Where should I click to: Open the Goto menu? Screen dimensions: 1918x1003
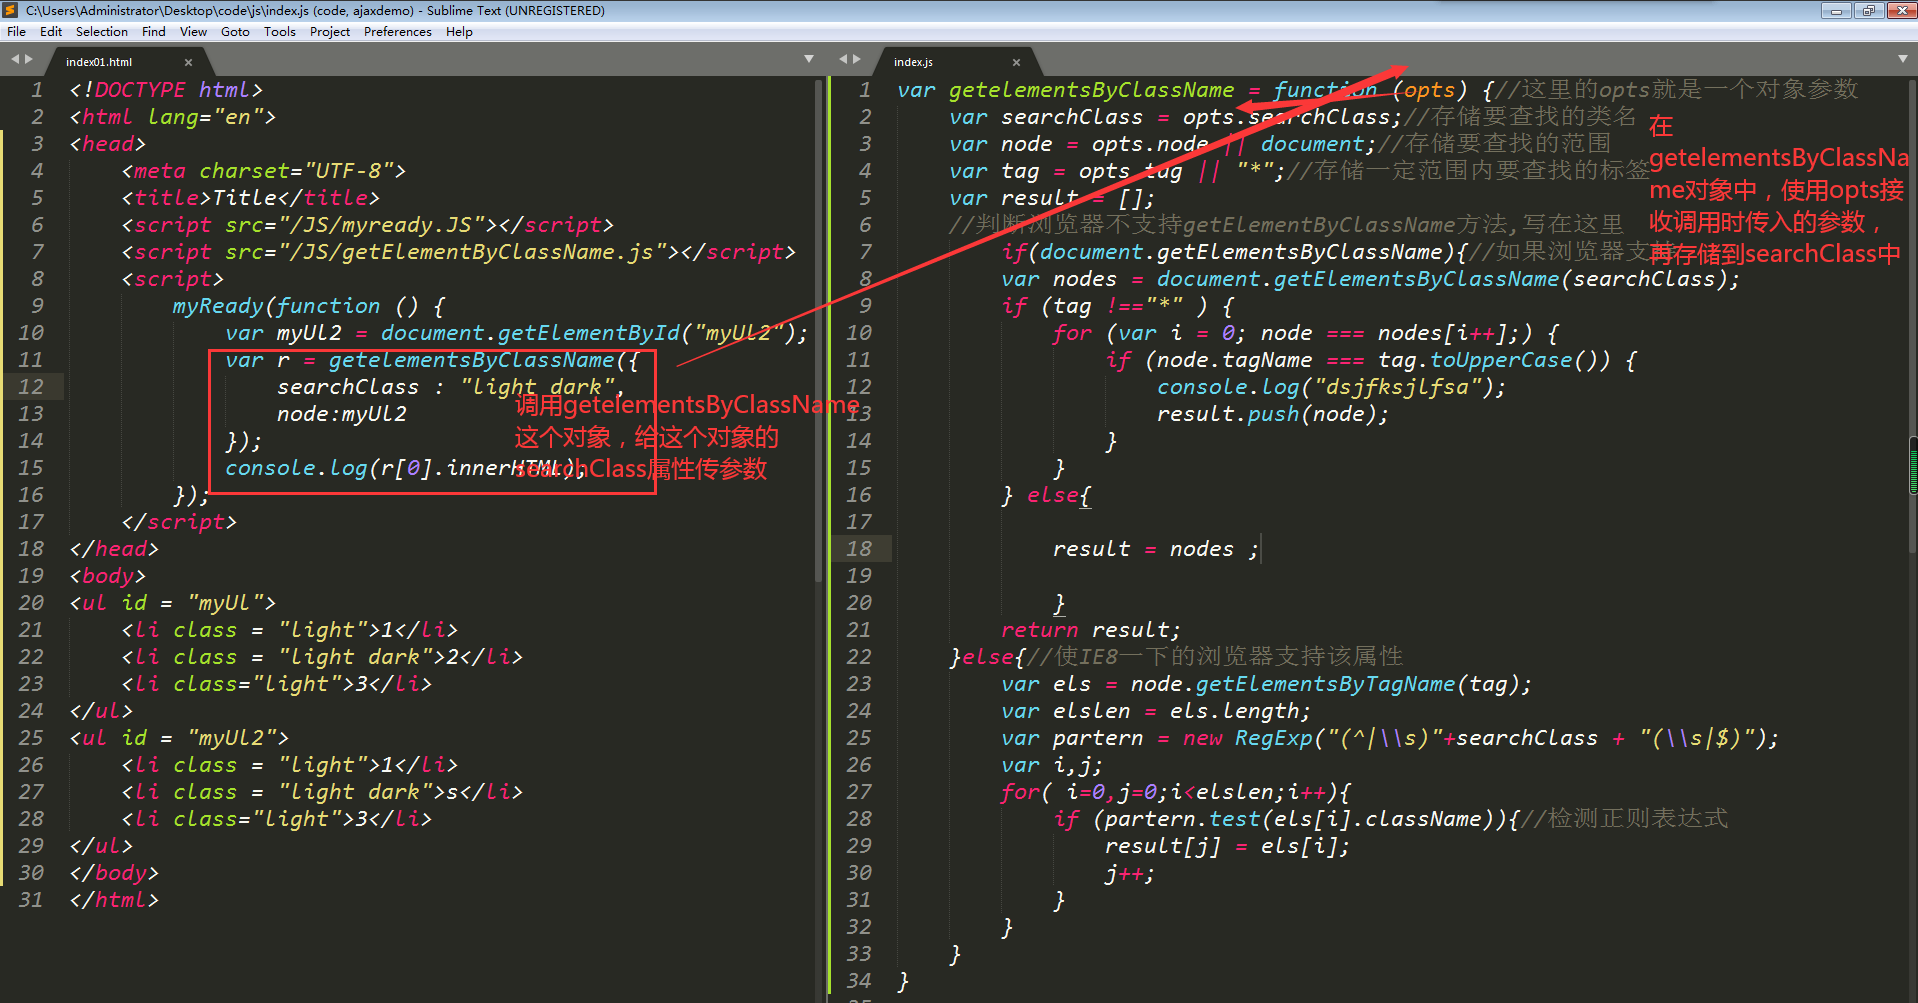tap(235, 32)
